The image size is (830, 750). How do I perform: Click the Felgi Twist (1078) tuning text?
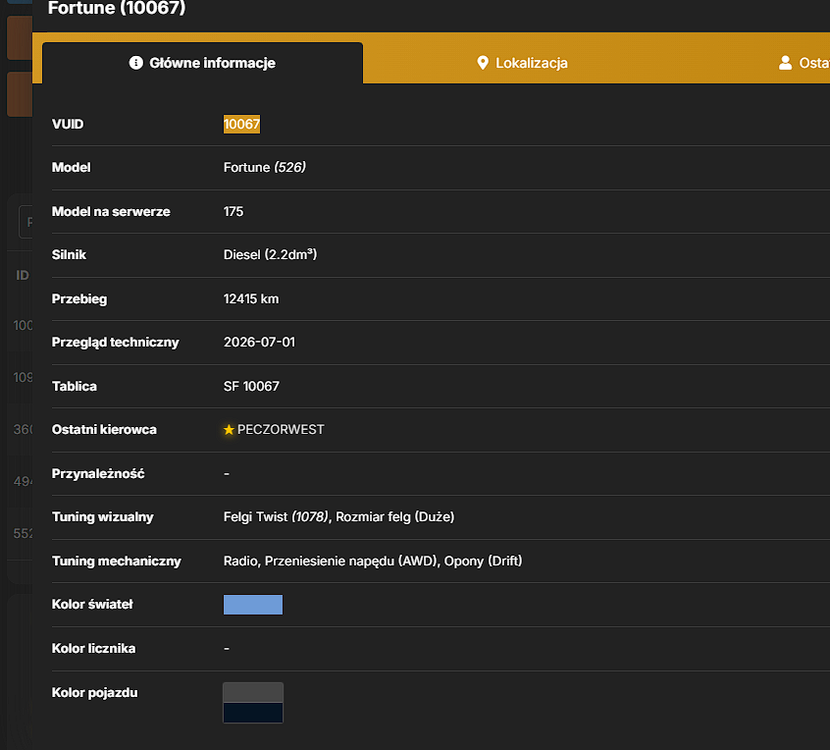(276, 517)
